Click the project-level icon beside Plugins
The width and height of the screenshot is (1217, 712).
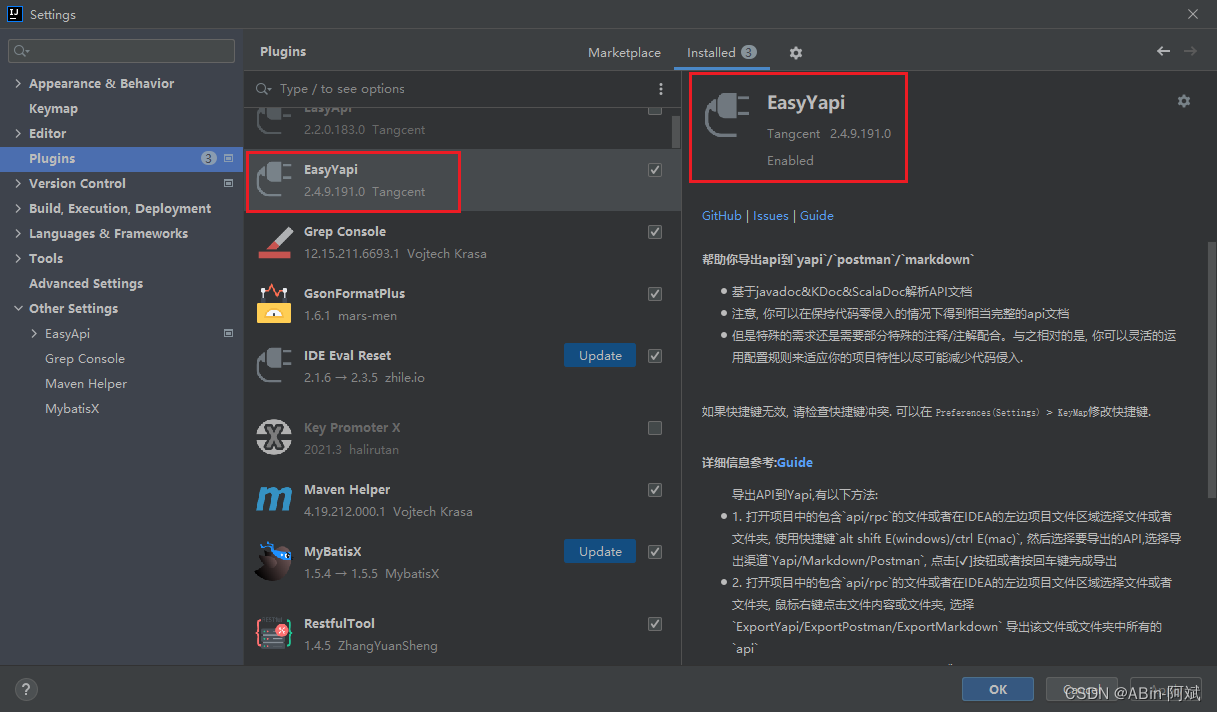tap(228, 158)
